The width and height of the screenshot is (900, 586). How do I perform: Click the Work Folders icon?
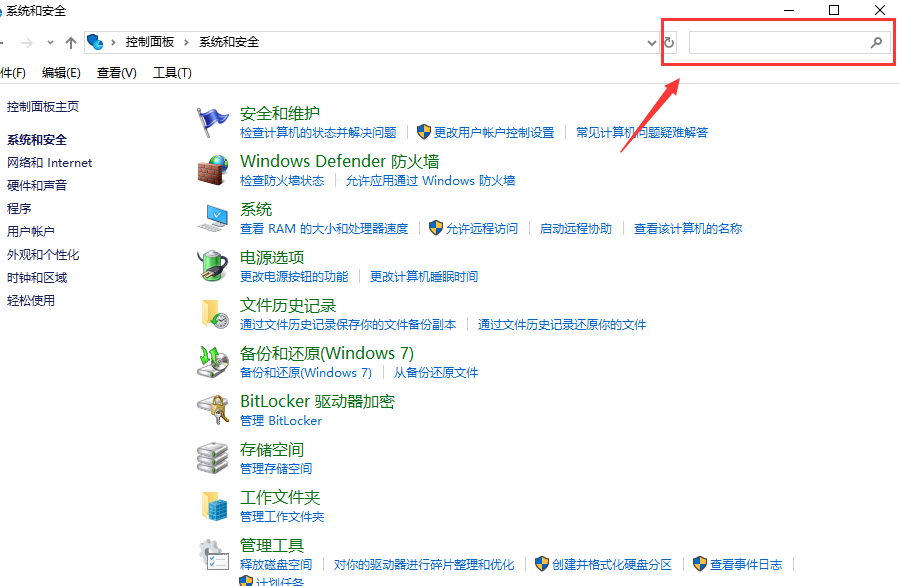coord(214,506)
